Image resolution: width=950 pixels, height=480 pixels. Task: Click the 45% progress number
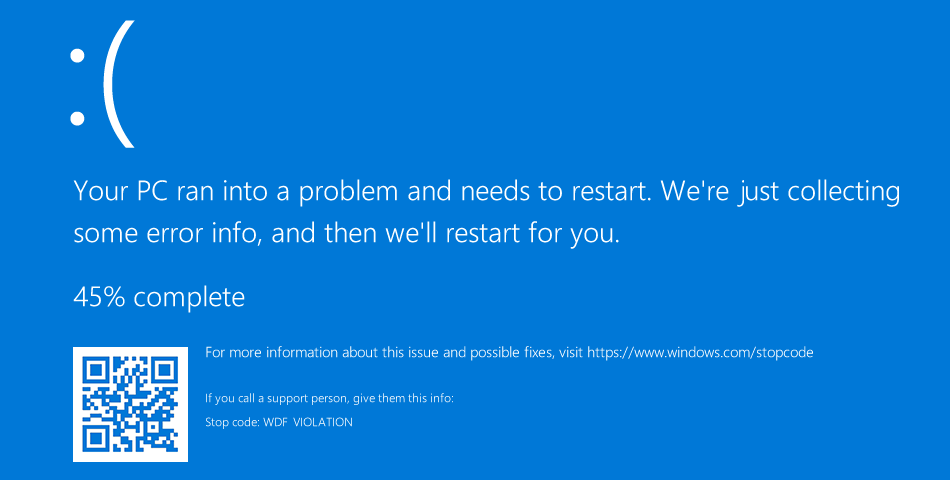(99, 297)
